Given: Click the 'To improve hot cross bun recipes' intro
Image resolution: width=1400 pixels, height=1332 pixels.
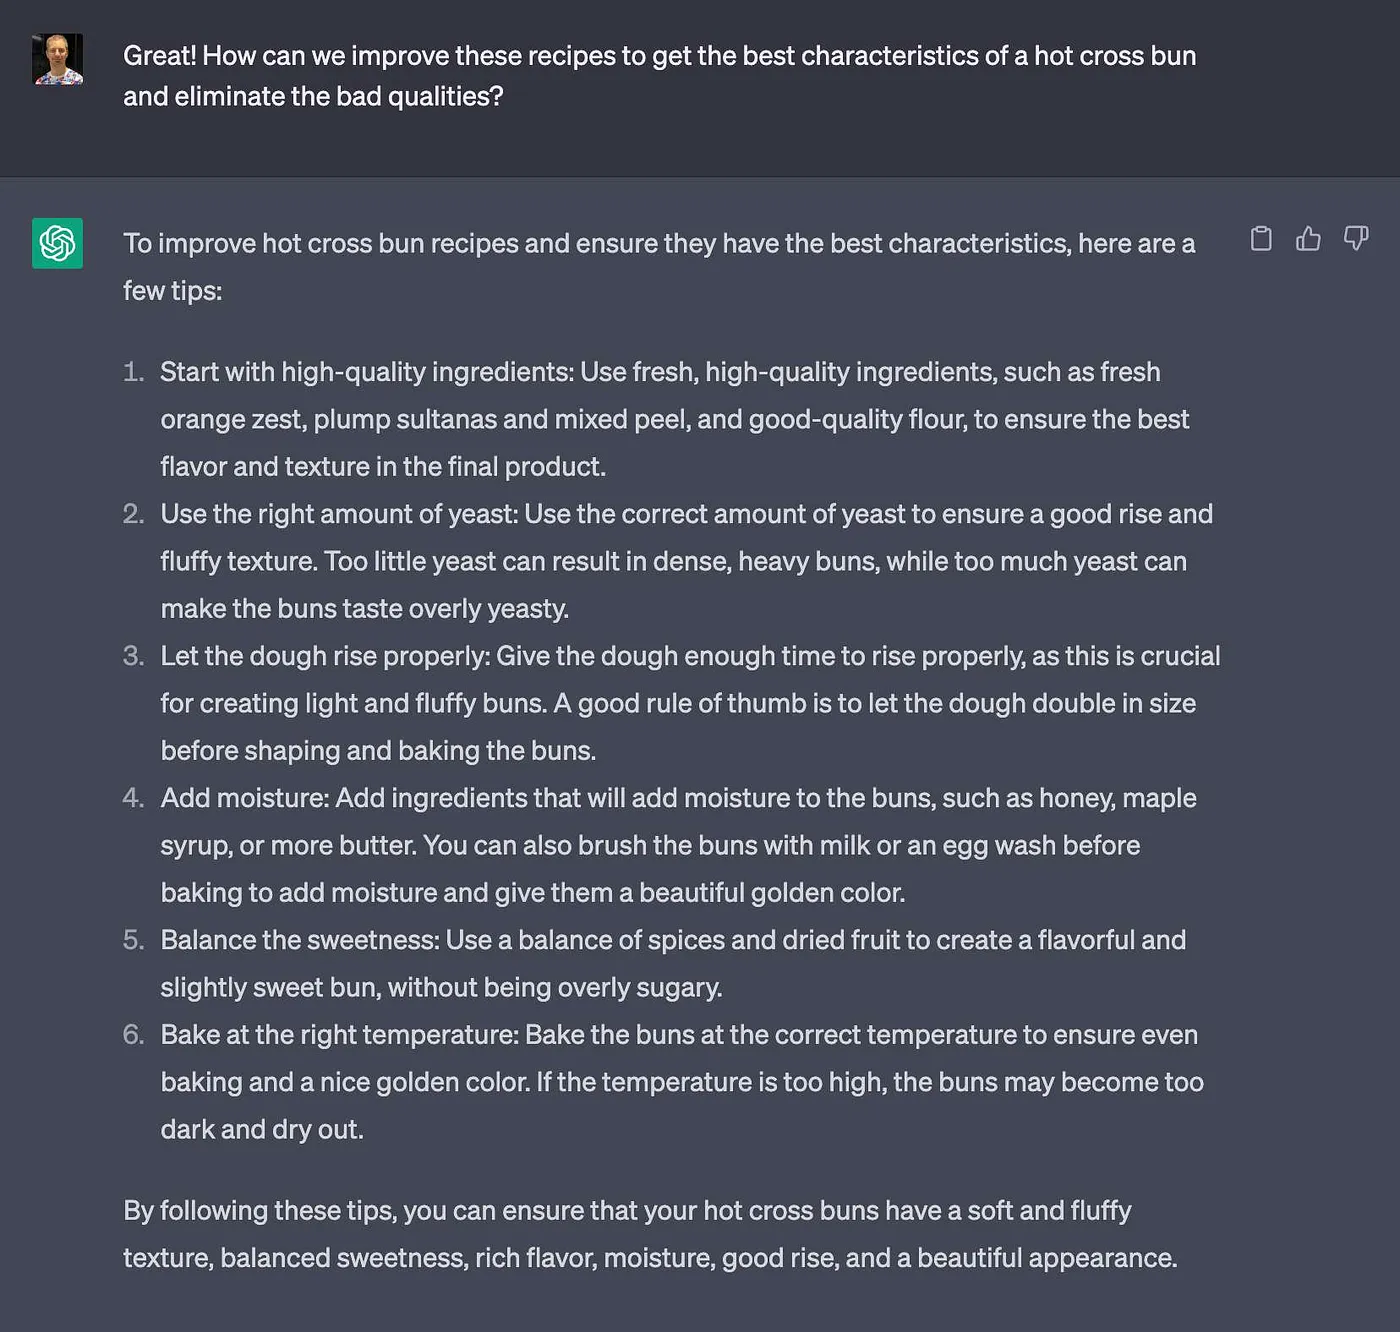Looking at the screenshot, I should point(659,266).
